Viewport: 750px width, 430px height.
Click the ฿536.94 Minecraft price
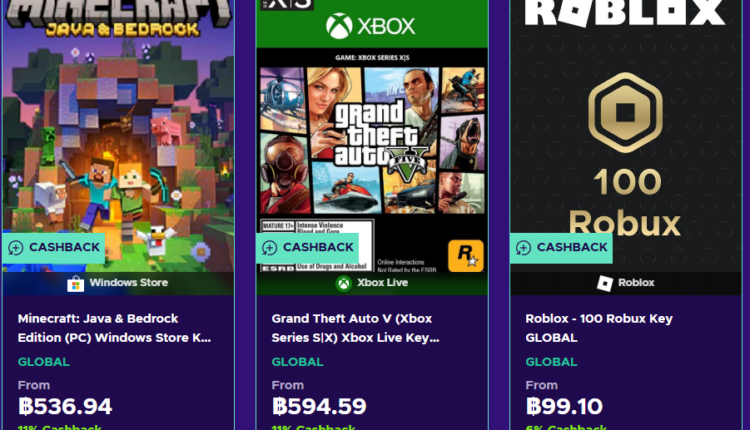[x=65, y=407]
